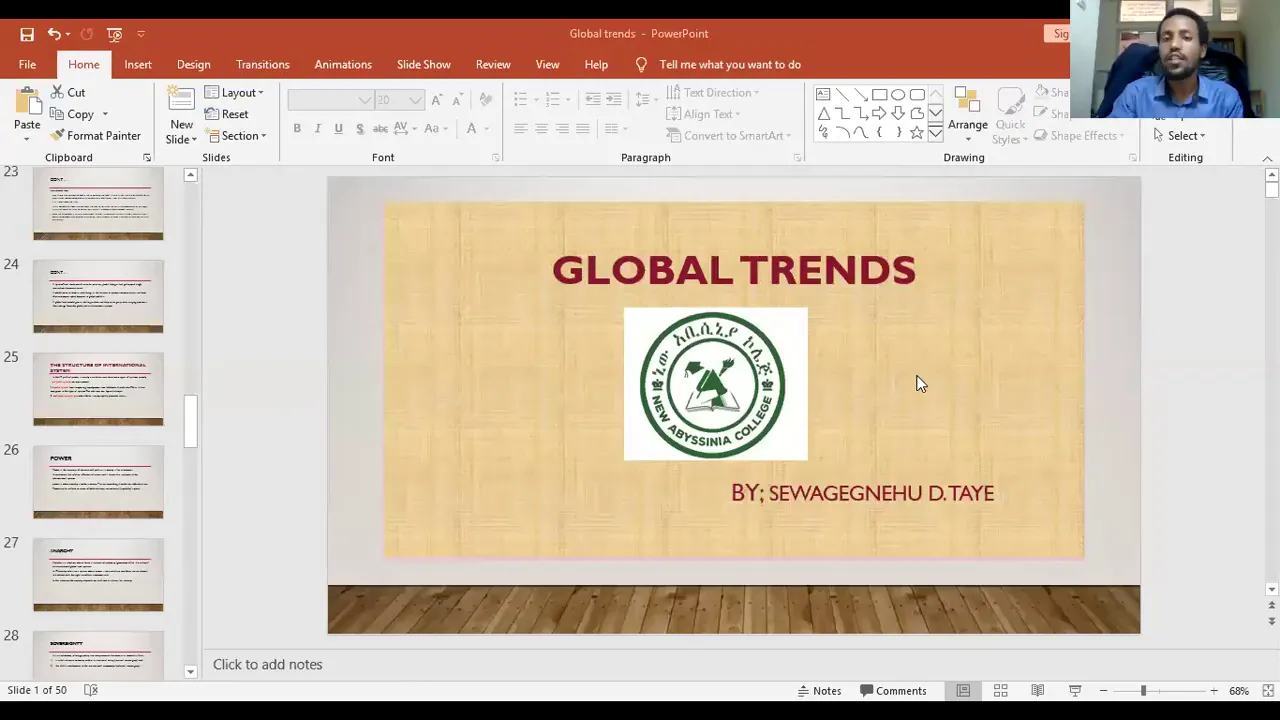Select the oval shape in gallery

898,95
